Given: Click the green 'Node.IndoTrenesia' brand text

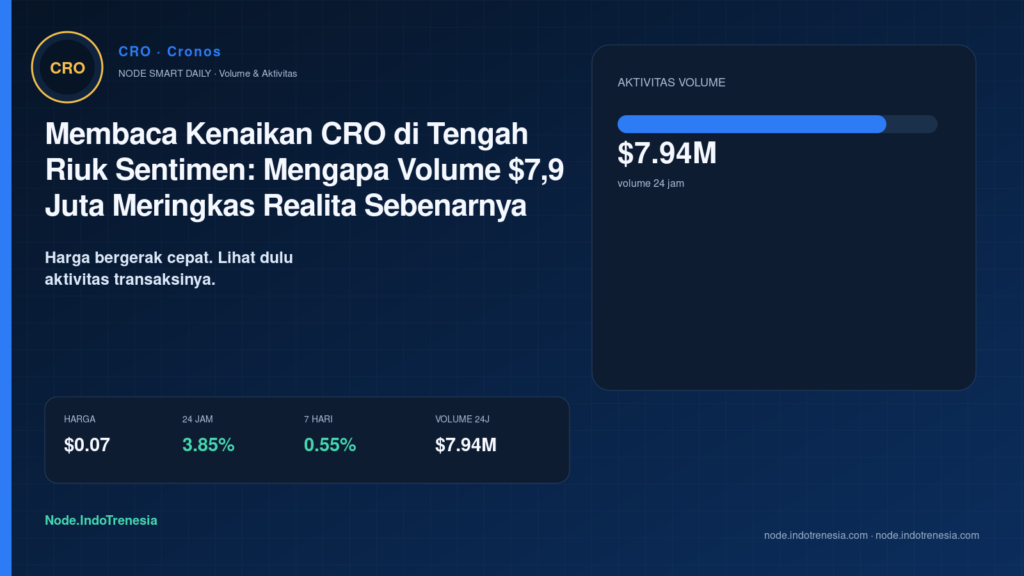Looking at the screenshot, I should [101, 520].
